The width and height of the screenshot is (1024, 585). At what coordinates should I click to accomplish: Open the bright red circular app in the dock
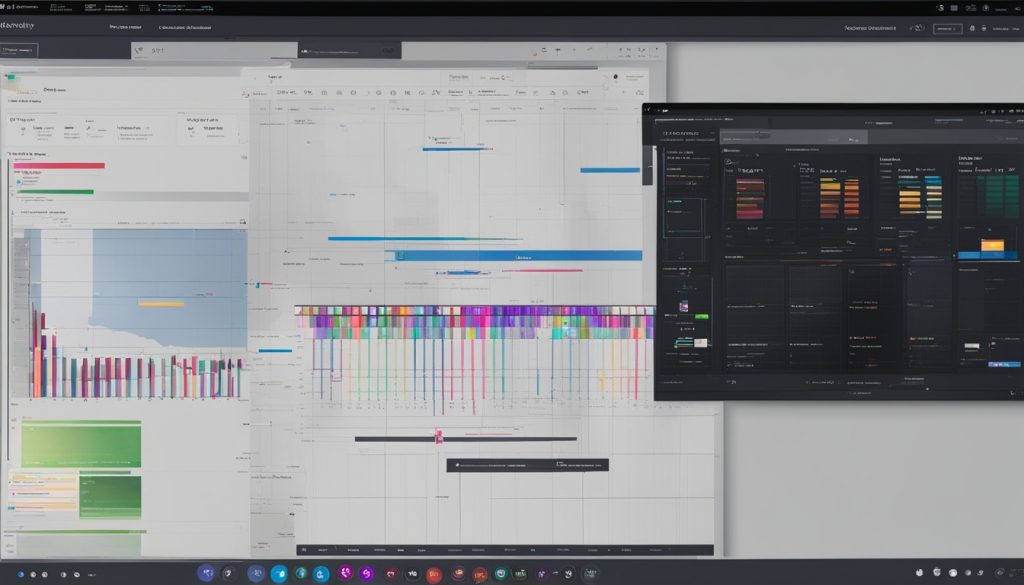click(434, 575)
